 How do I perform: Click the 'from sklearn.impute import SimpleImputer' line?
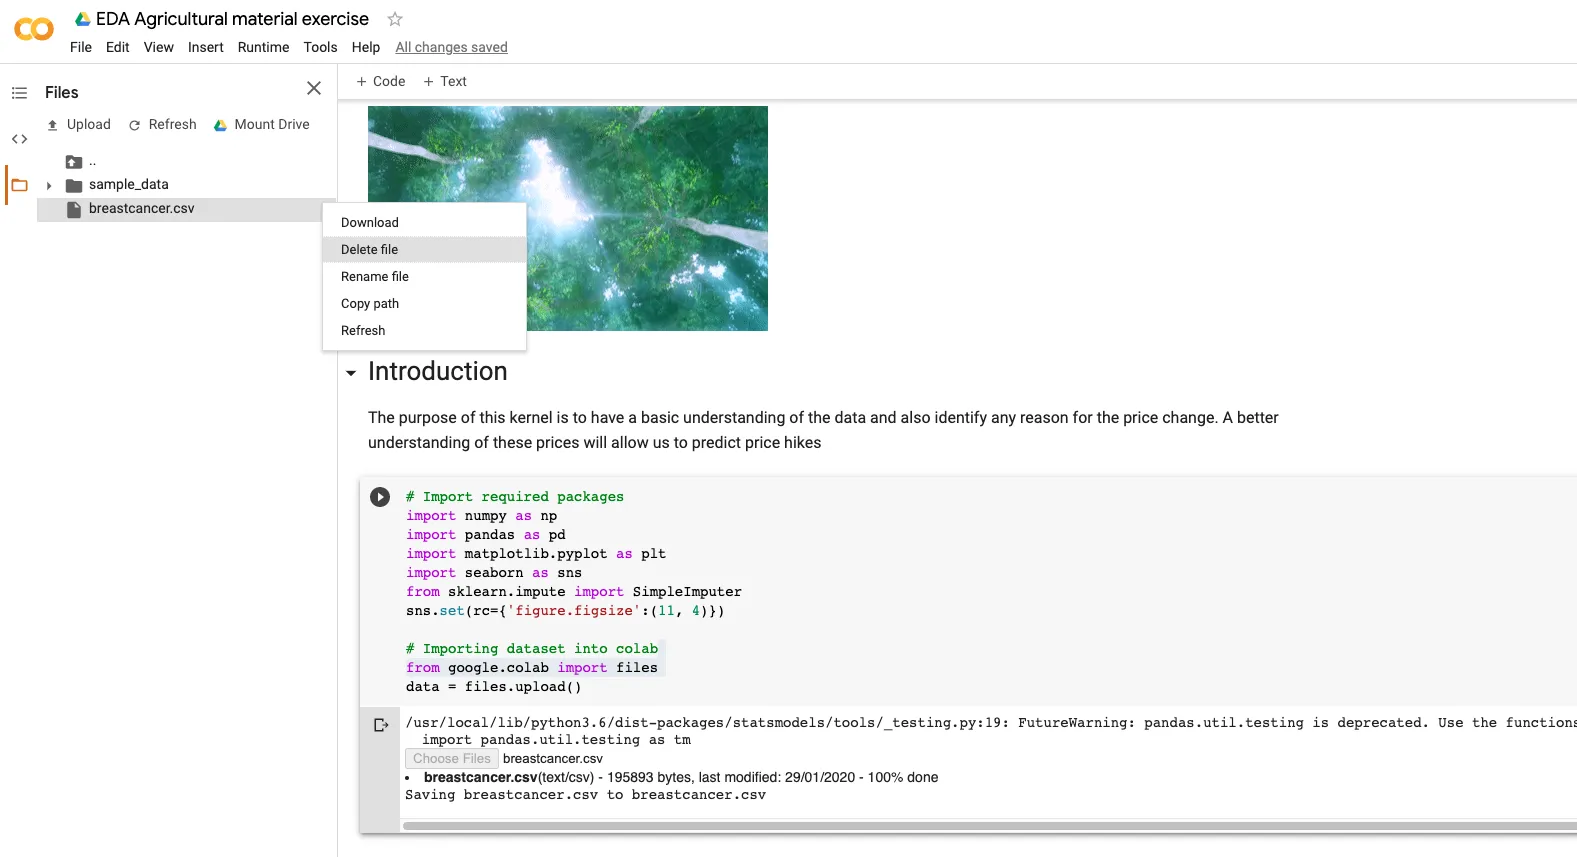(574, 592)
